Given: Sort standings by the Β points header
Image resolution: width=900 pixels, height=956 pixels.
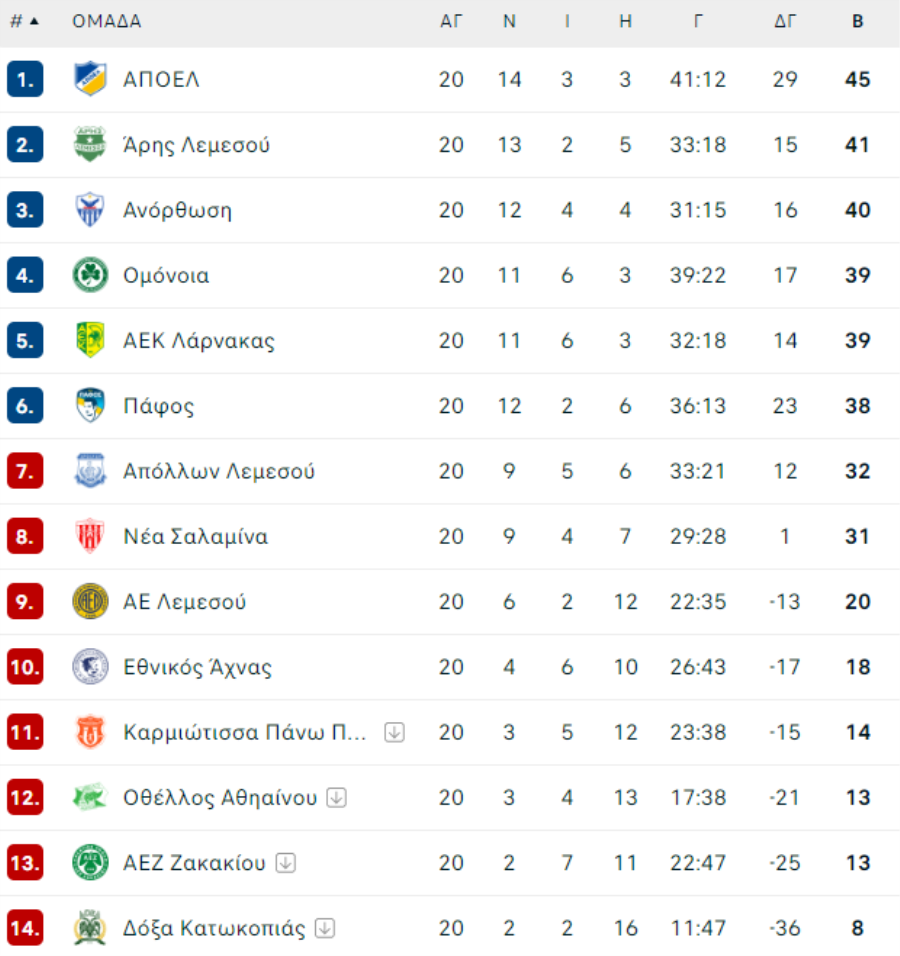Looking at the screenshot, I should coord(857,21).
